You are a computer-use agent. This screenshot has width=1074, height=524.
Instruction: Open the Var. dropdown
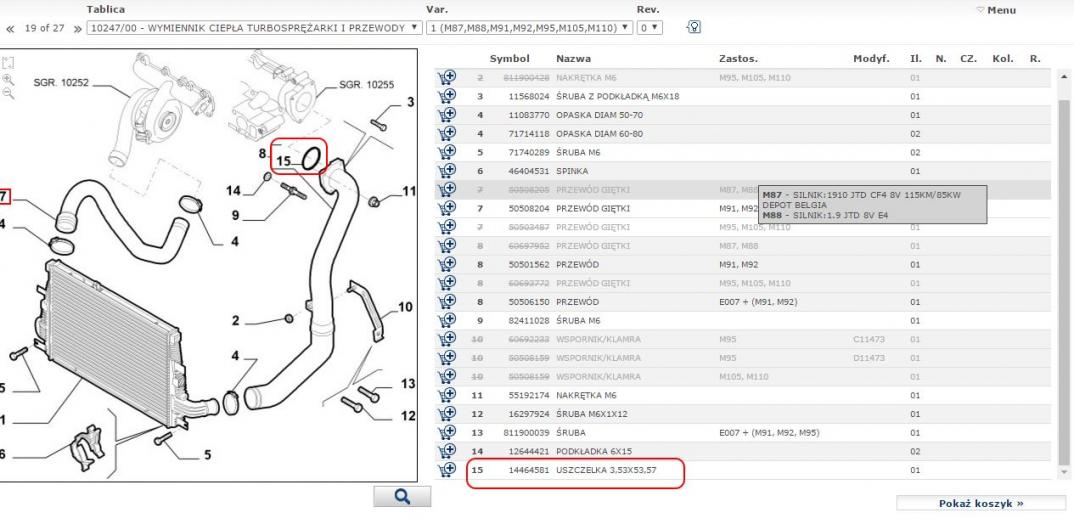(x=529, y=28)
